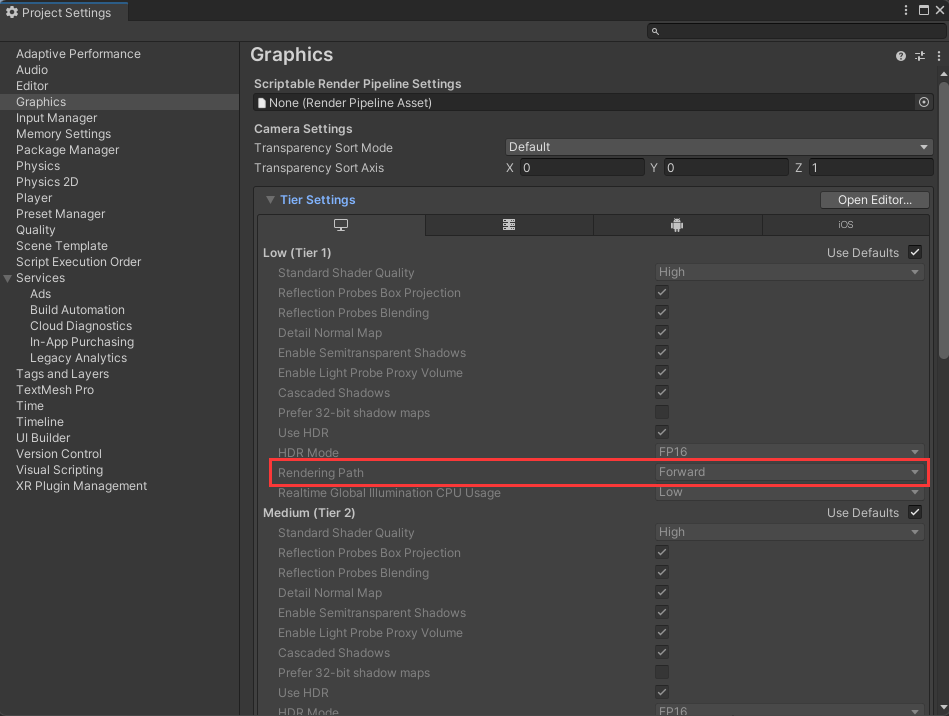Switch to the iOS platform tab
Image resolution: width=949 pixels, height=716 pixels.
(845, 225)
